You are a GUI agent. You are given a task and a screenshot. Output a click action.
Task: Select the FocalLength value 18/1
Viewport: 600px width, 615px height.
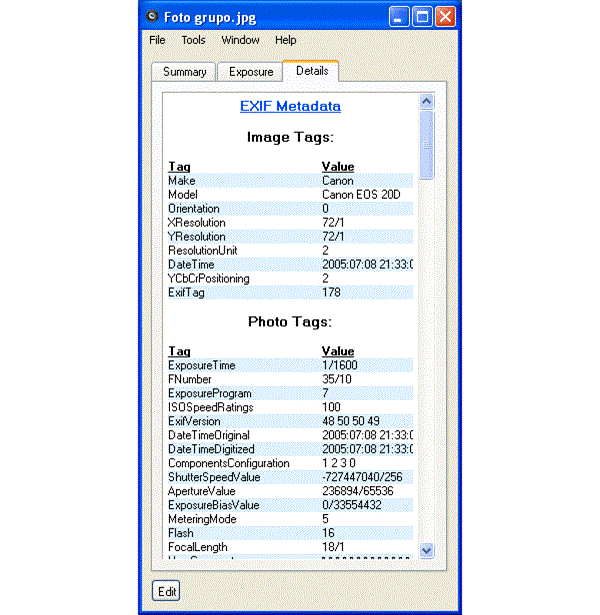[x=333, y=547]
